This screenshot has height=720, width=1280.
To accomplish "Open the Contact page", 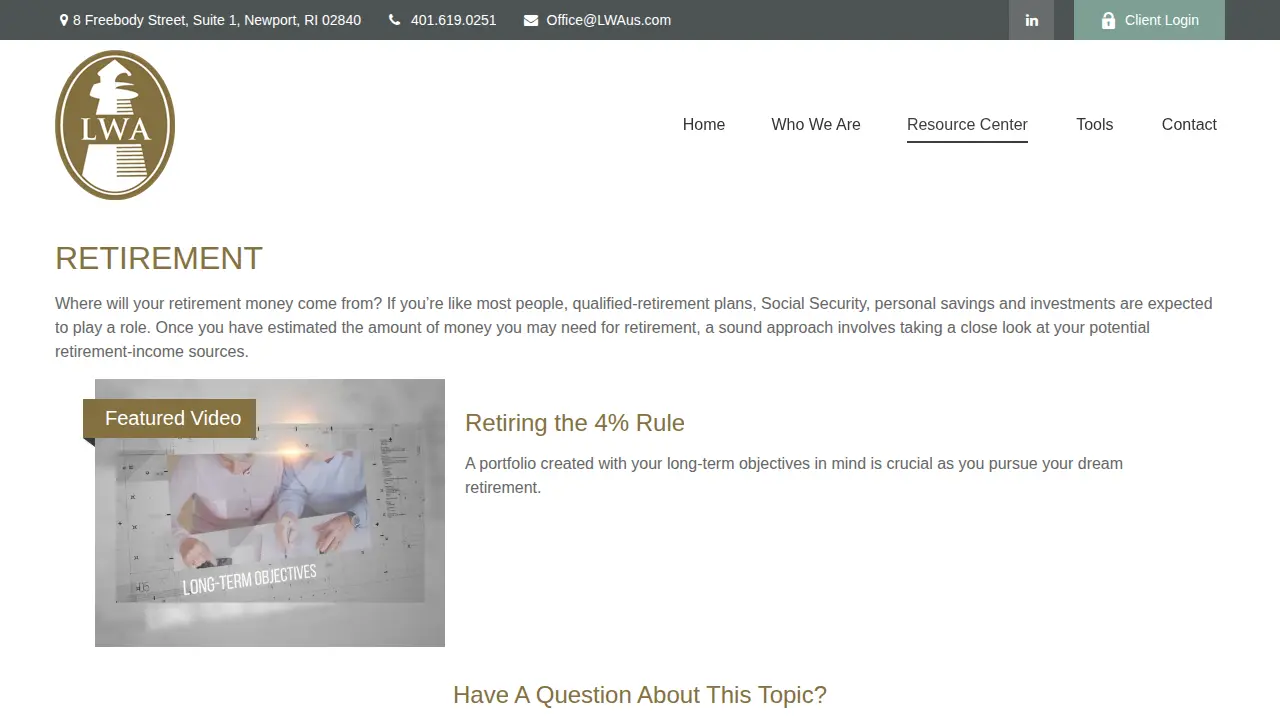I will pos(1189,124).
